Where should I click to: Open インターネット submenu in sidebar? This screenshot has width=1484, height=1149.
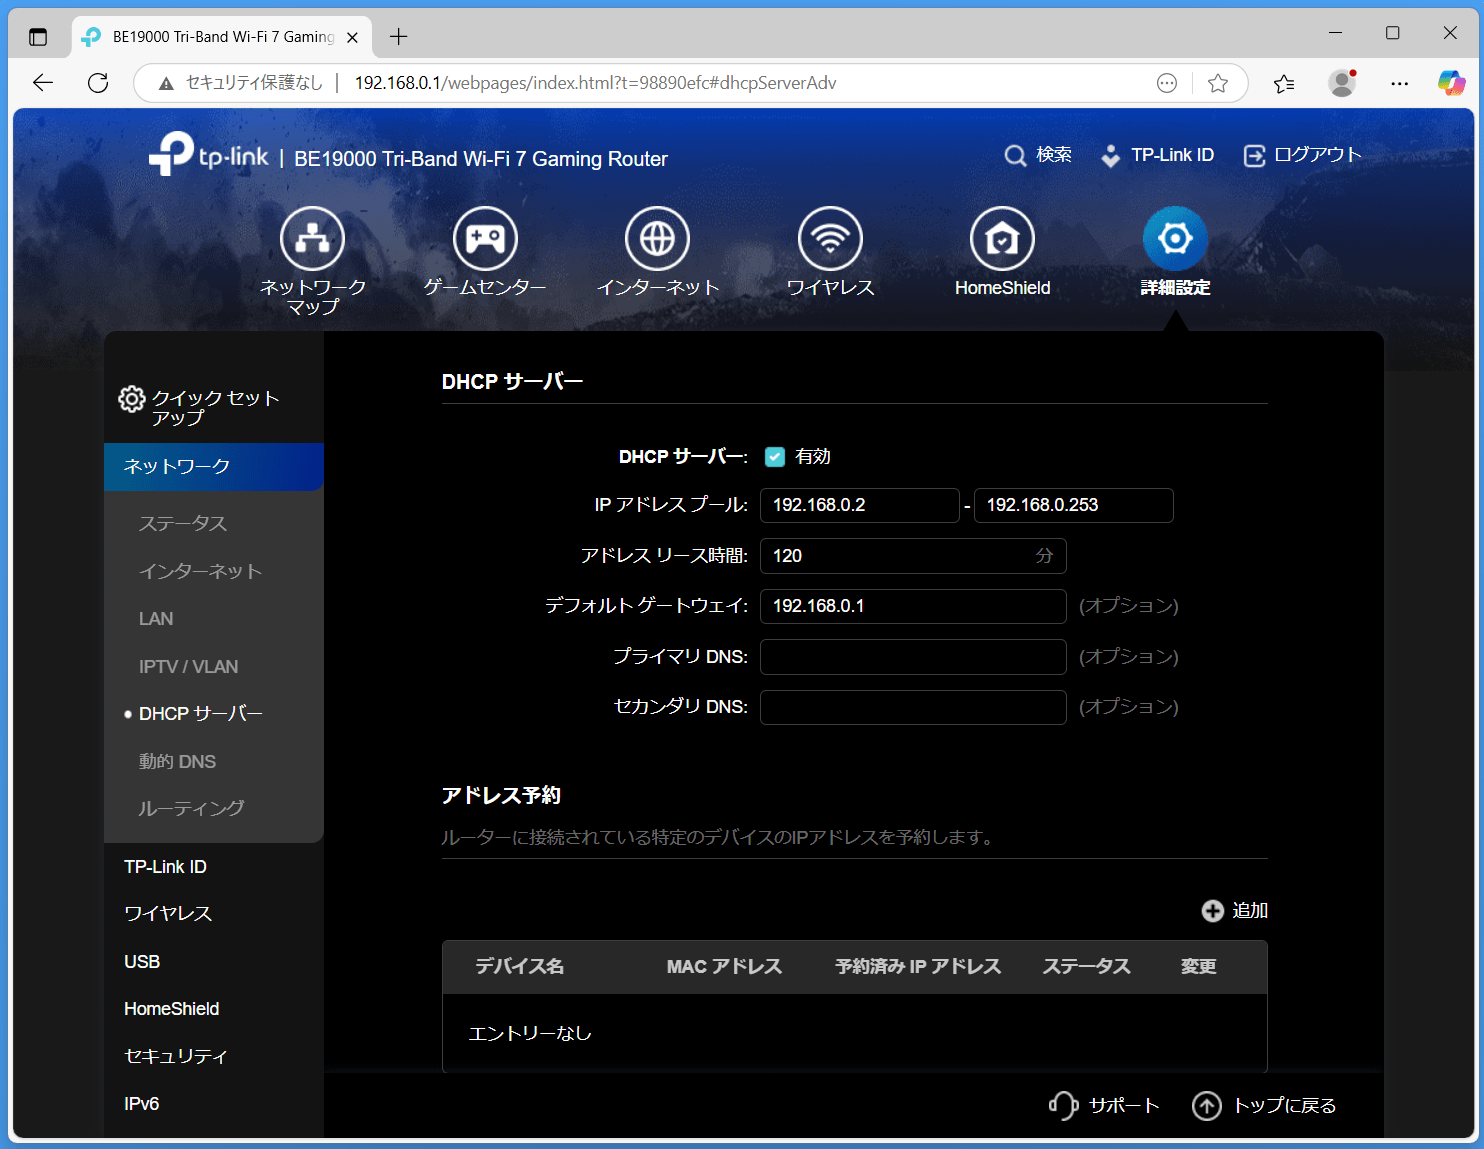click(x=200, y=571)
